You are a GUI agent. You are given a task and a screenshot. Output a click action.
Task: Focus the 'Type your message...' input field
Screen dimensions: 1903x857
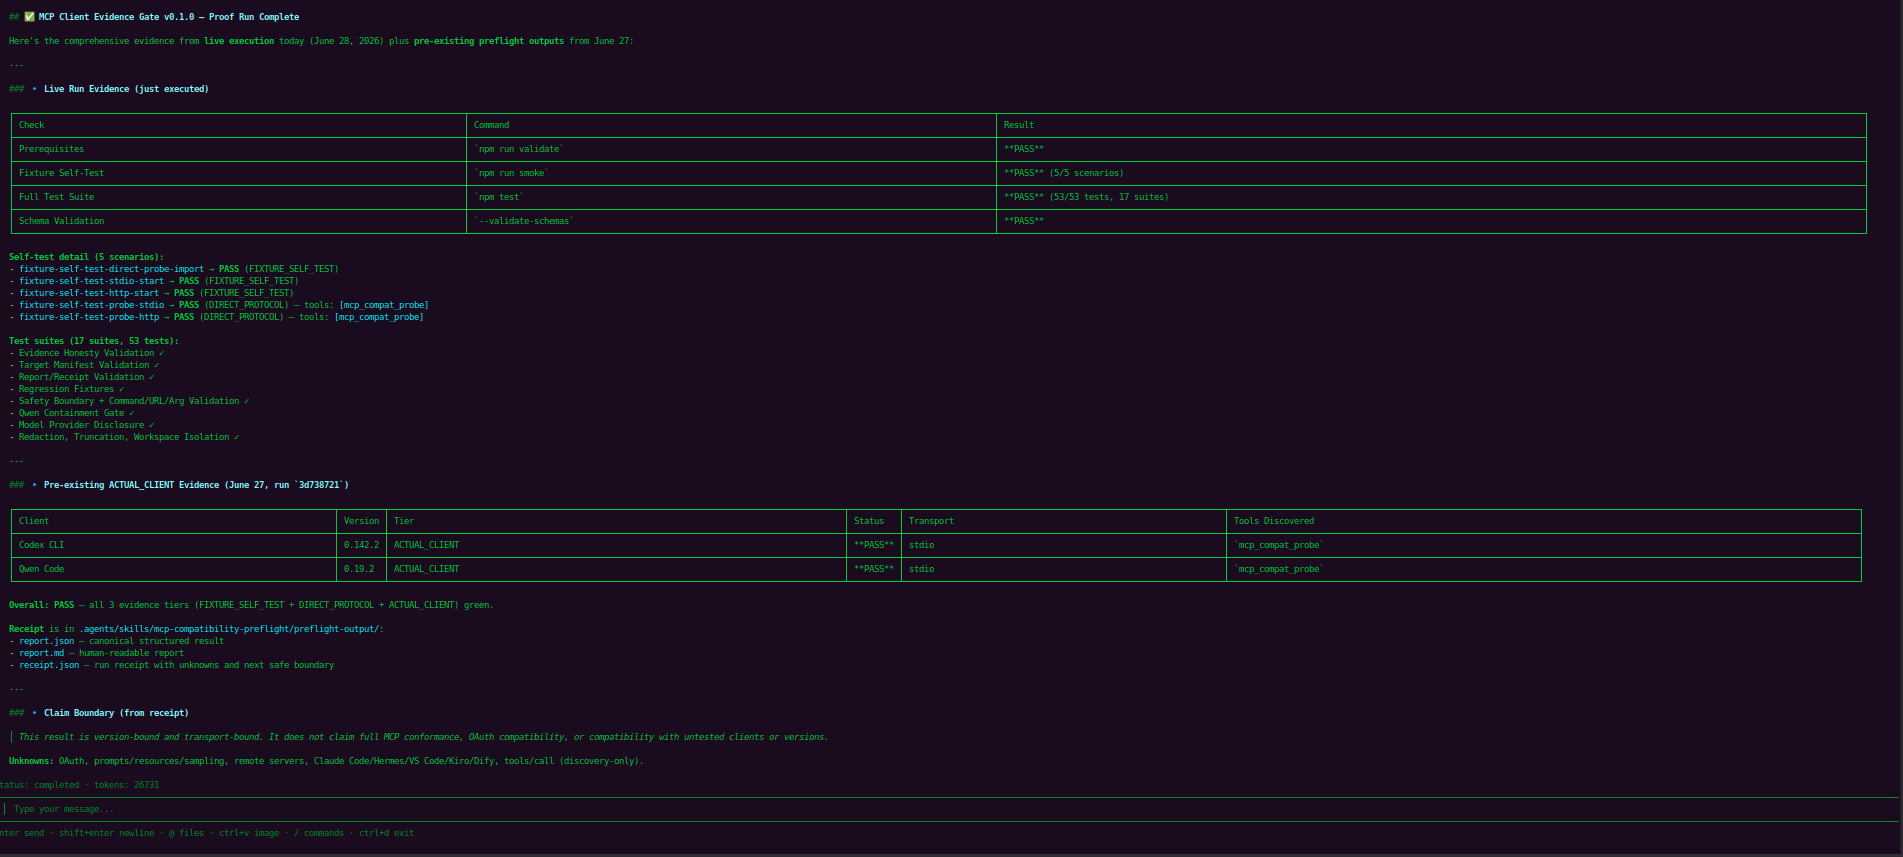coord(950,809)
